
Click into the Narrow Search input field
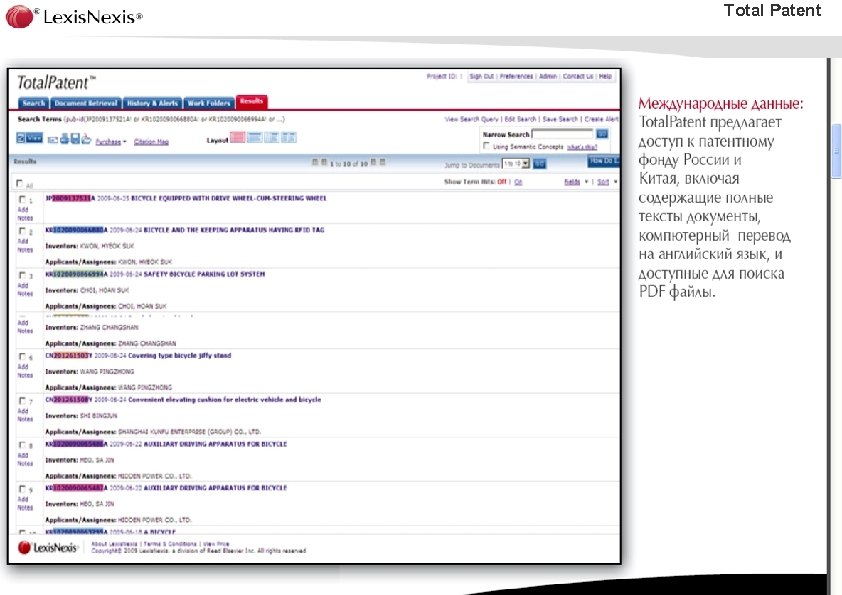click(x=562, y=134)
